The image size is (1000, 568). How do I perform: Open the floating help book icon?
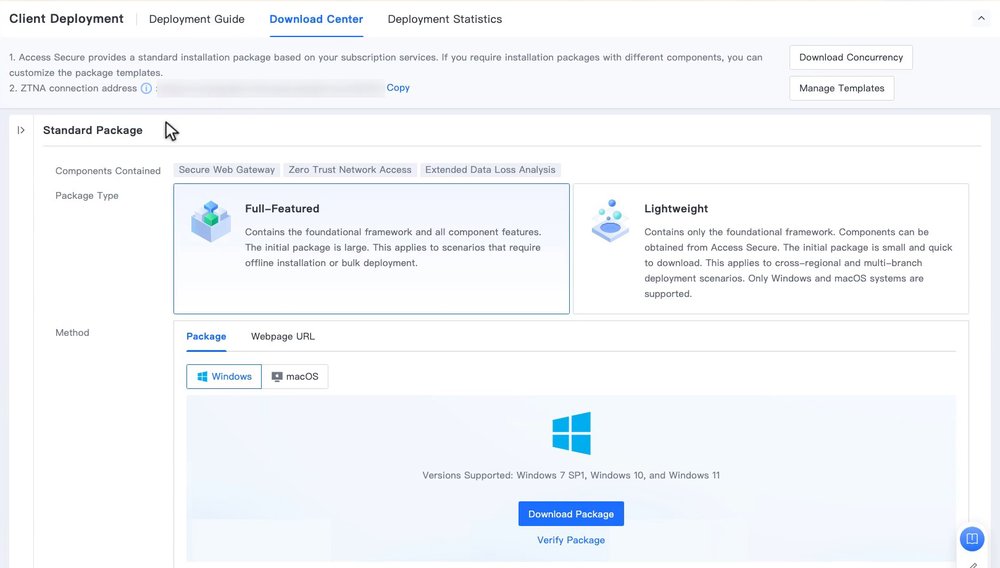click(972, 539)
